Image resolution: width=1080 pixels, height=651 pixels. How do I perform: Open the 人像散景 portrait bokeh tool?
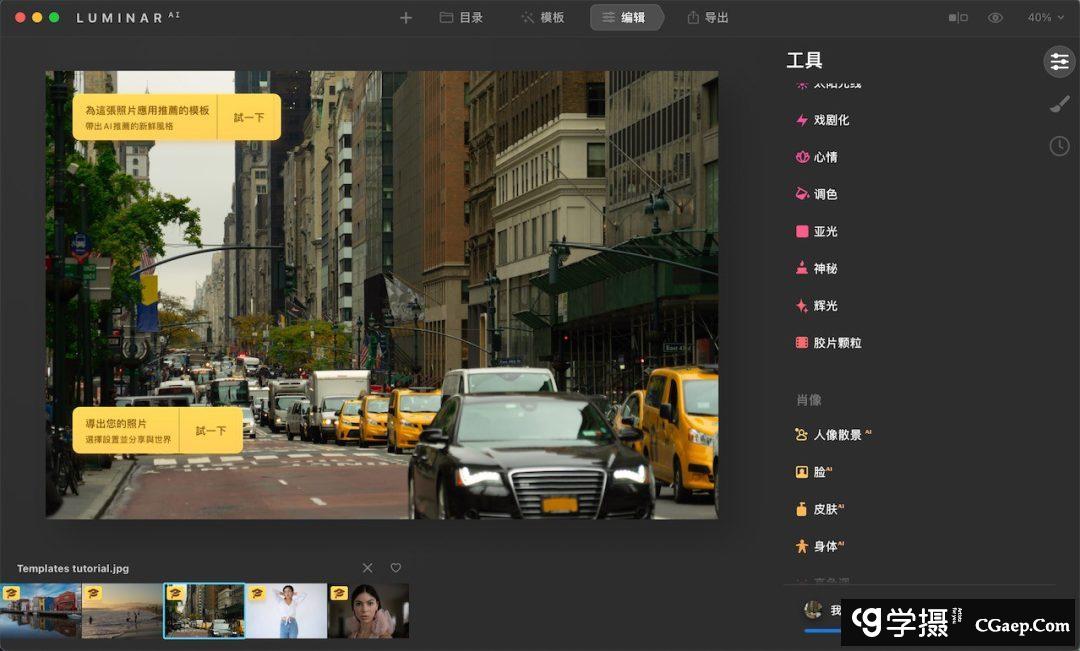tap(836, 435)
